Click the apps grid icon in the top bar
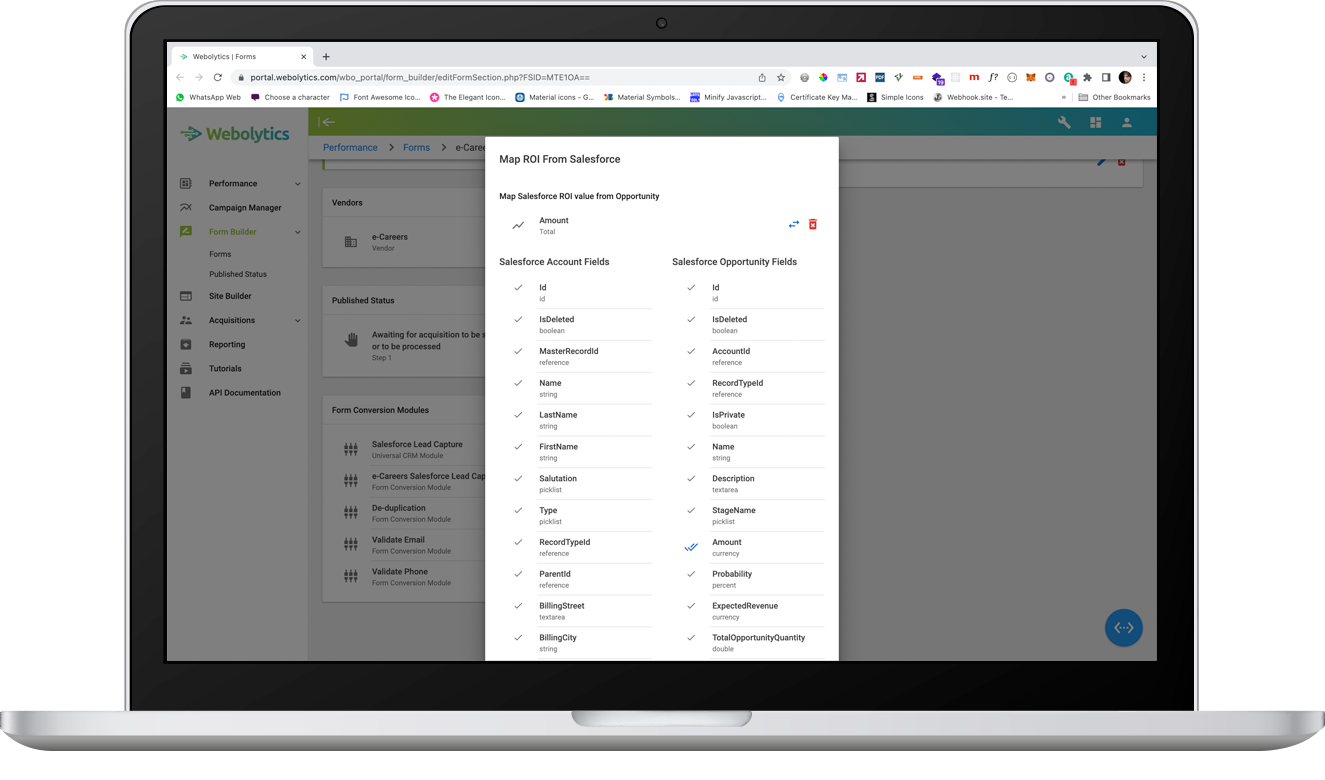This screenshot has height=780, width=1325. pyautogui.click(x=1095, y=121)
